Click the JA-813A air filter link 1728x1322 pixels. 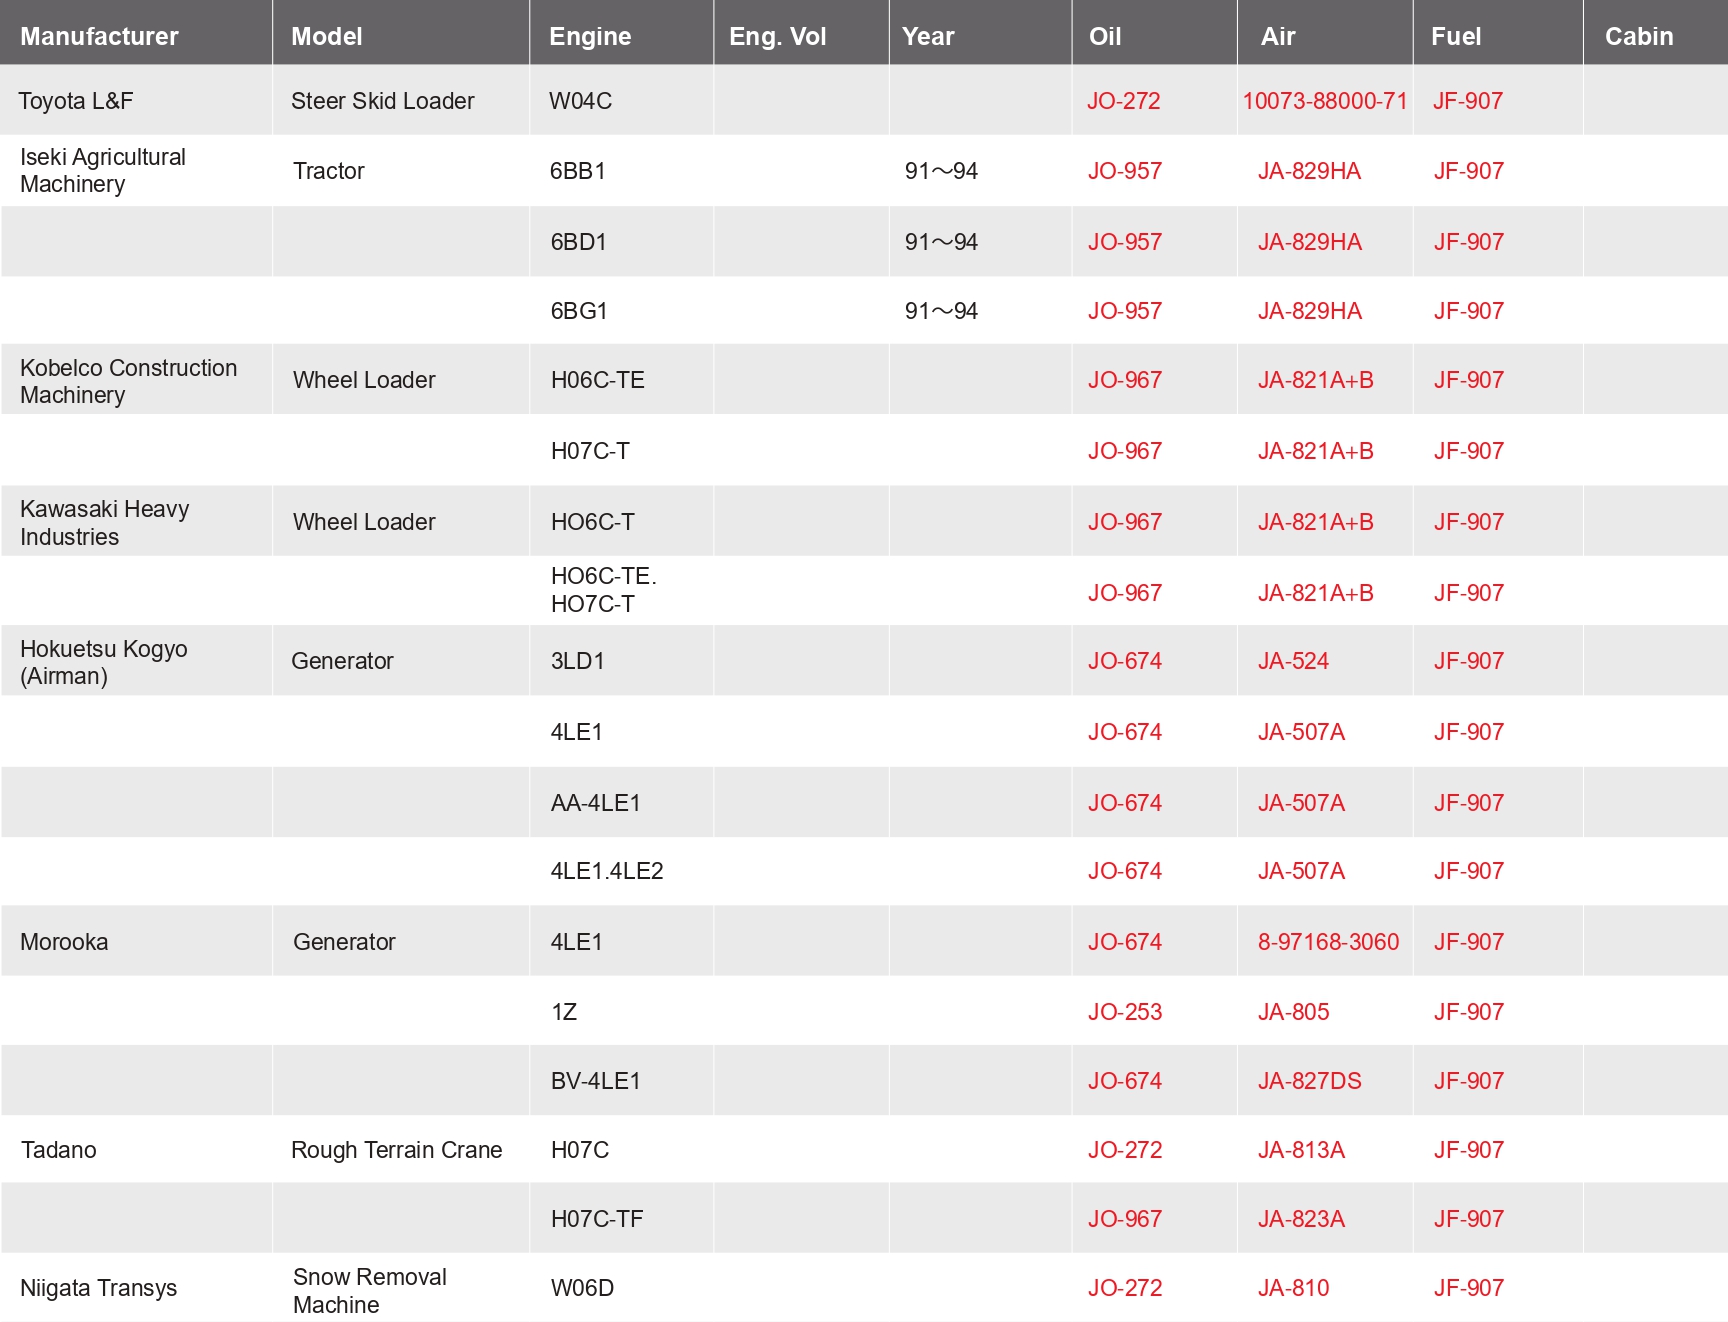1301,1150
